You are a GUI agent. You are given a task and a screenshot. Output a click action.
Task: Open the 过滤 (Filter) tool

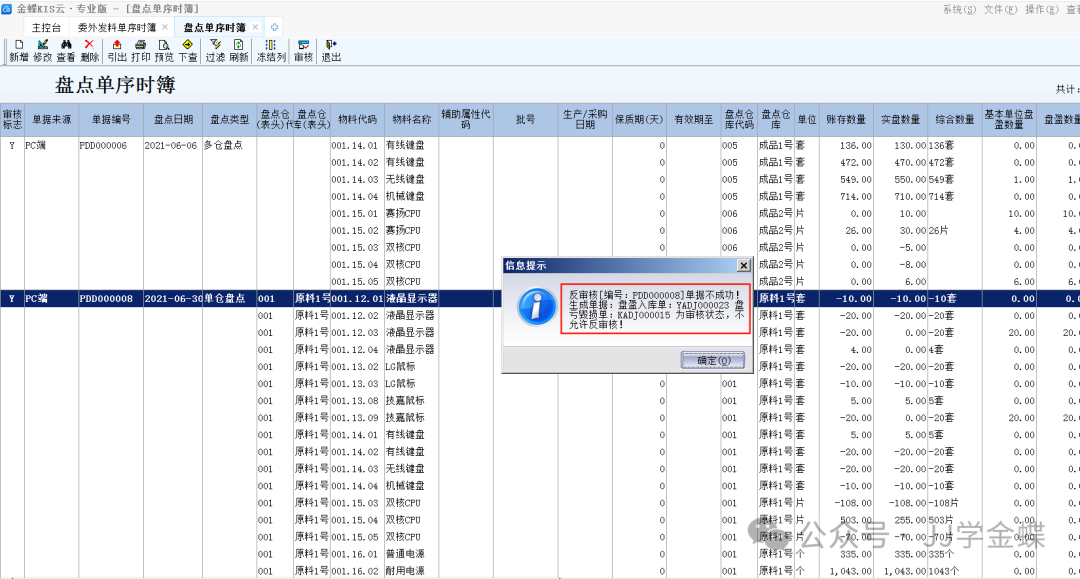tap(215, 50)
